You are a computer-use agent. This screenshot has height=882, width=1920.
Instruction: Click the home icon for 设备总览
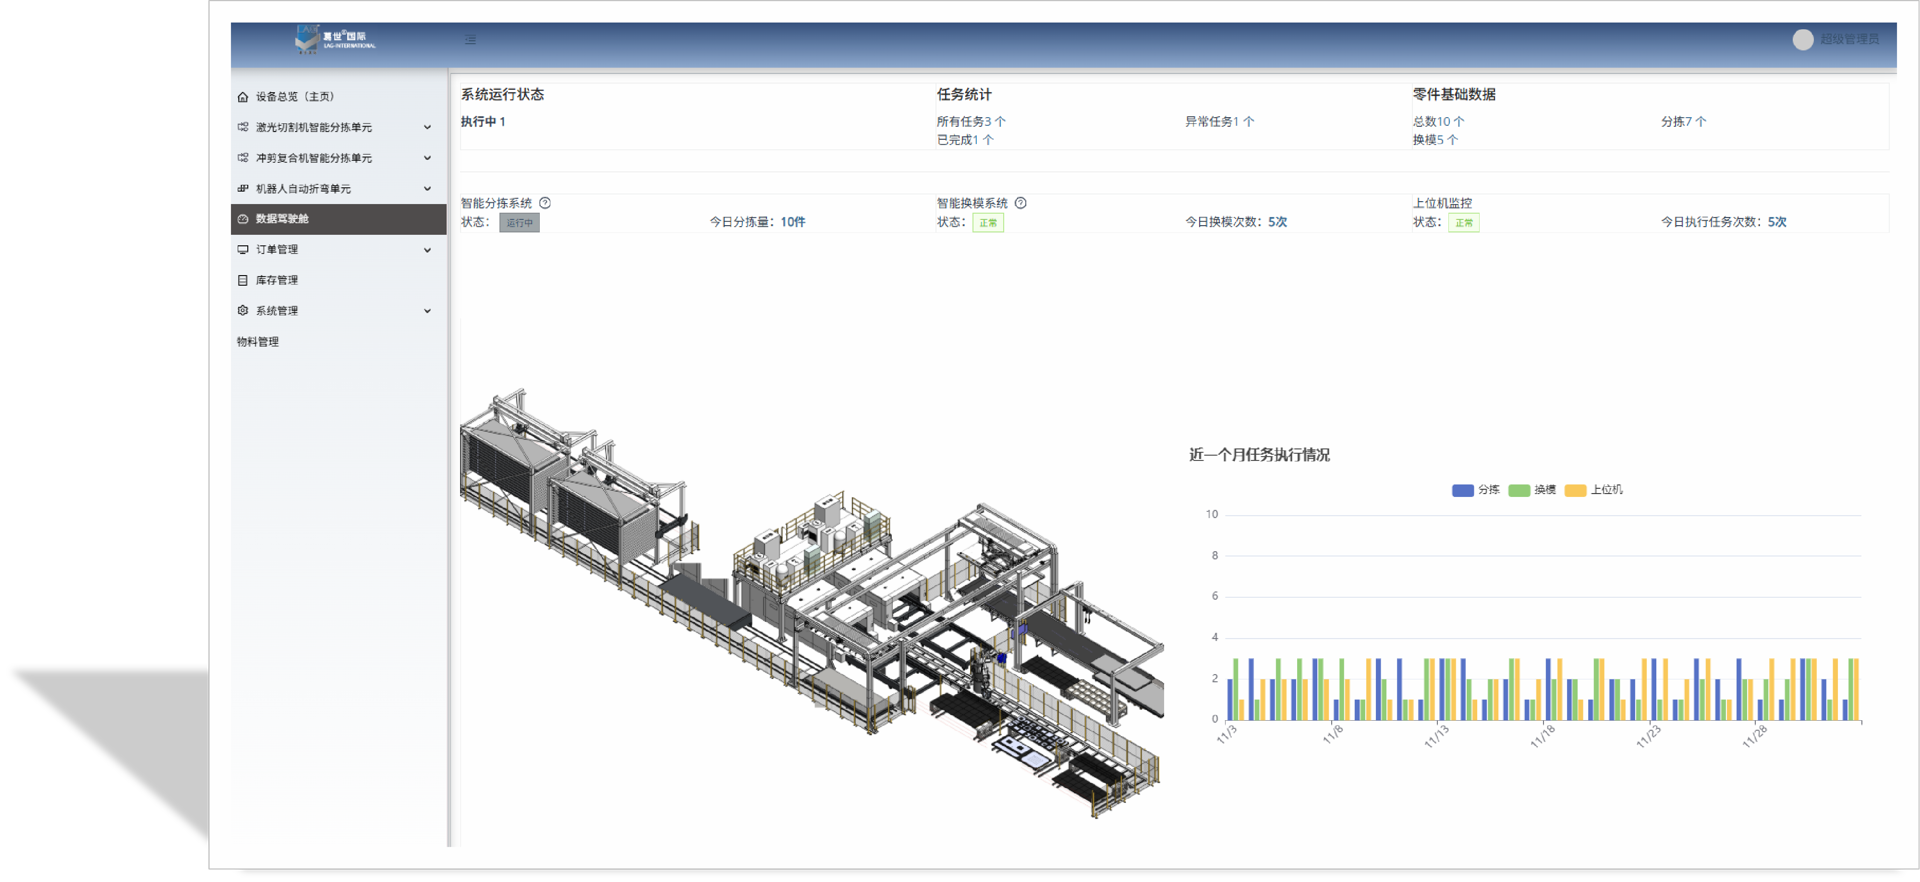click(x=243, y=97)
